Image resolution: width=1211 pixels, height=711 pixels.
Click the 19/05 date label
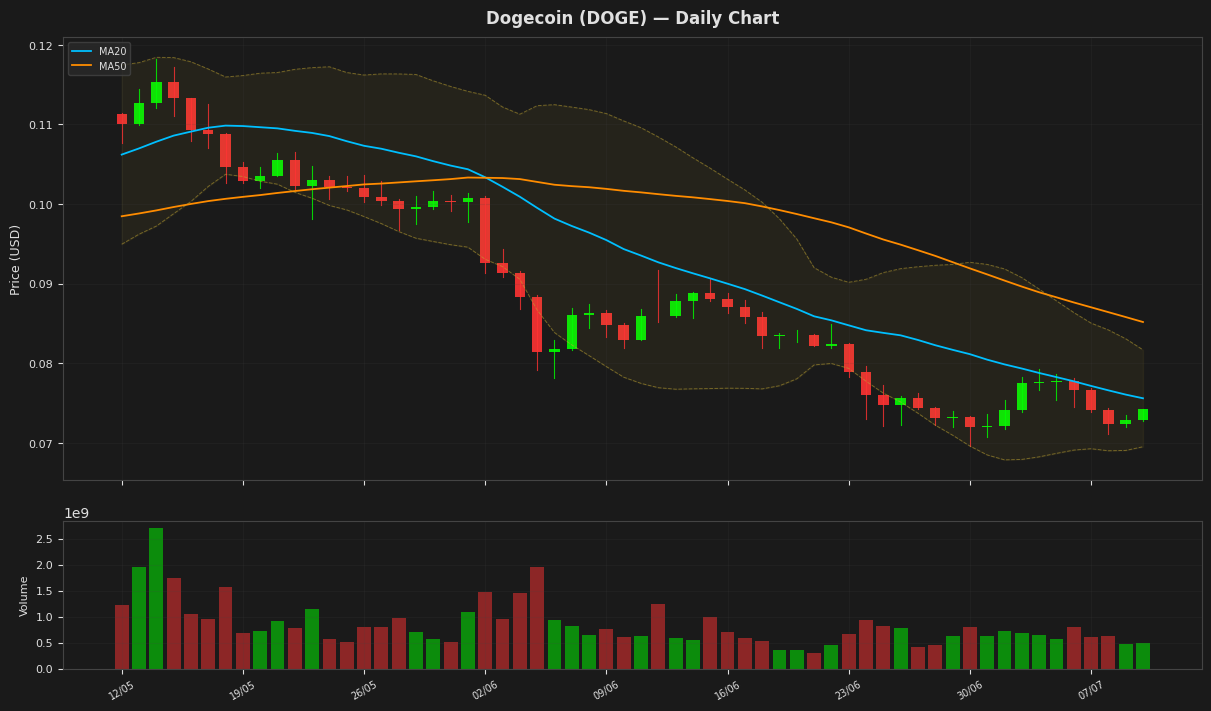pyautogui.click(x=242, y=689)
